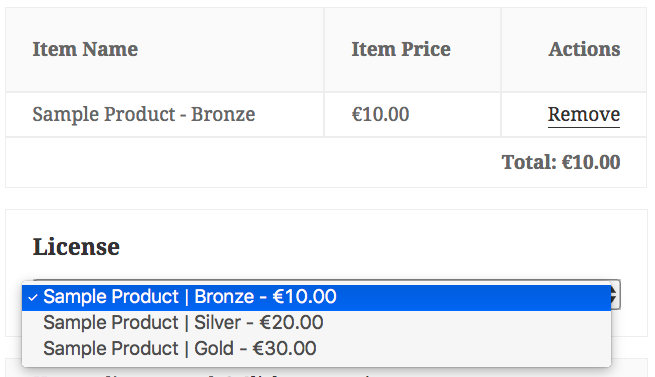Click the Total: €10.00 text
This screenshot has height=377, width=655.
561,162
